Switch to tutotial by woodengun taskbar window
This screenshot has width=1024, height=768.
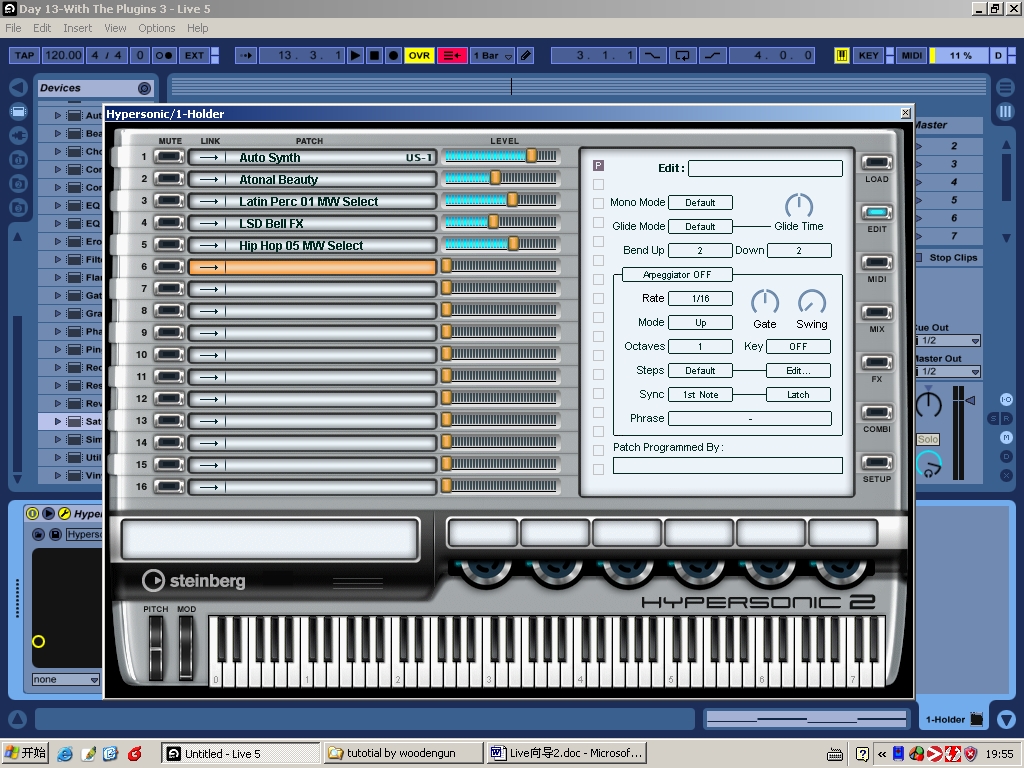[x=404, y=753]
